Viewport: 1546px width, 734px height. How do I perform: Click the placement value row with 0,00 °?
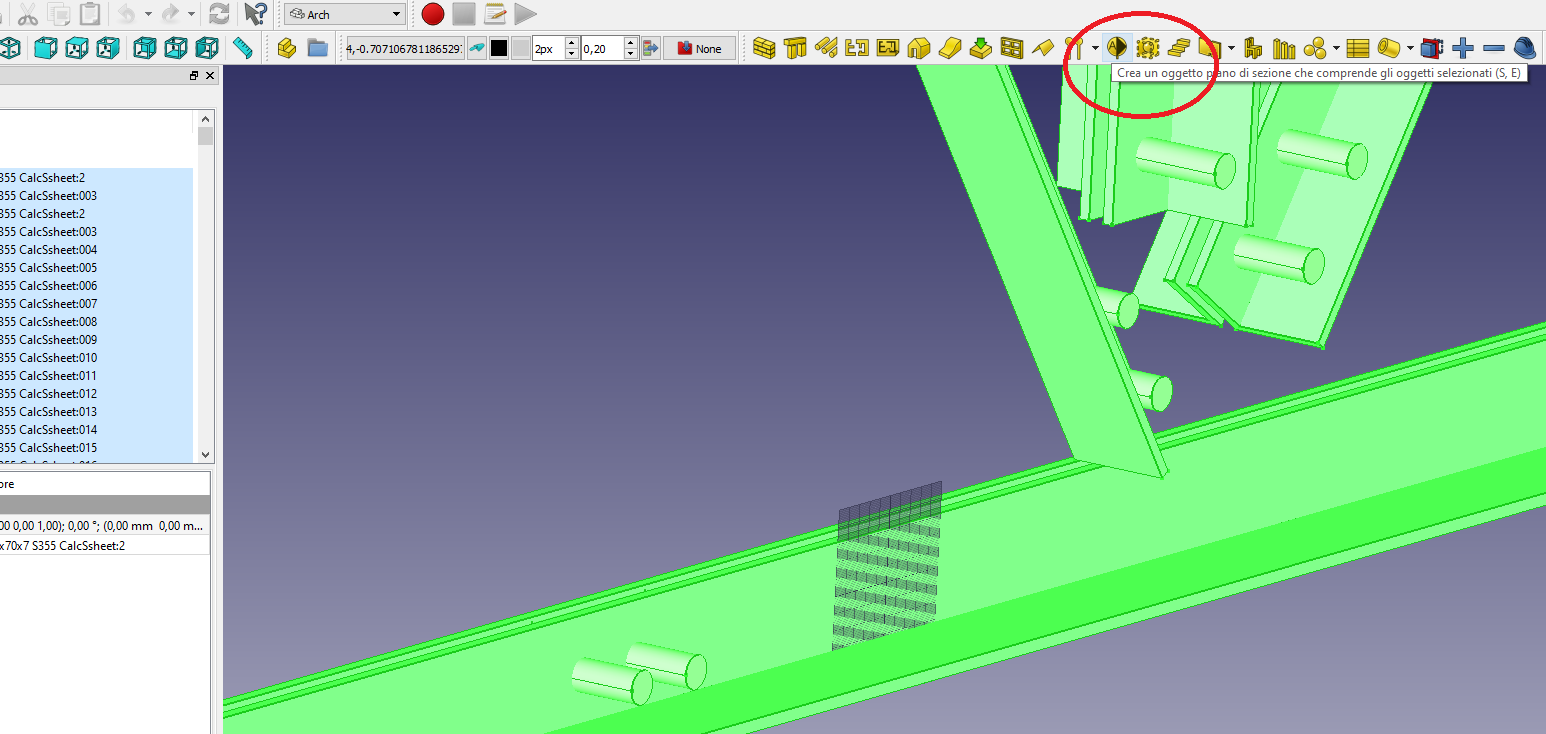point(105,525)
